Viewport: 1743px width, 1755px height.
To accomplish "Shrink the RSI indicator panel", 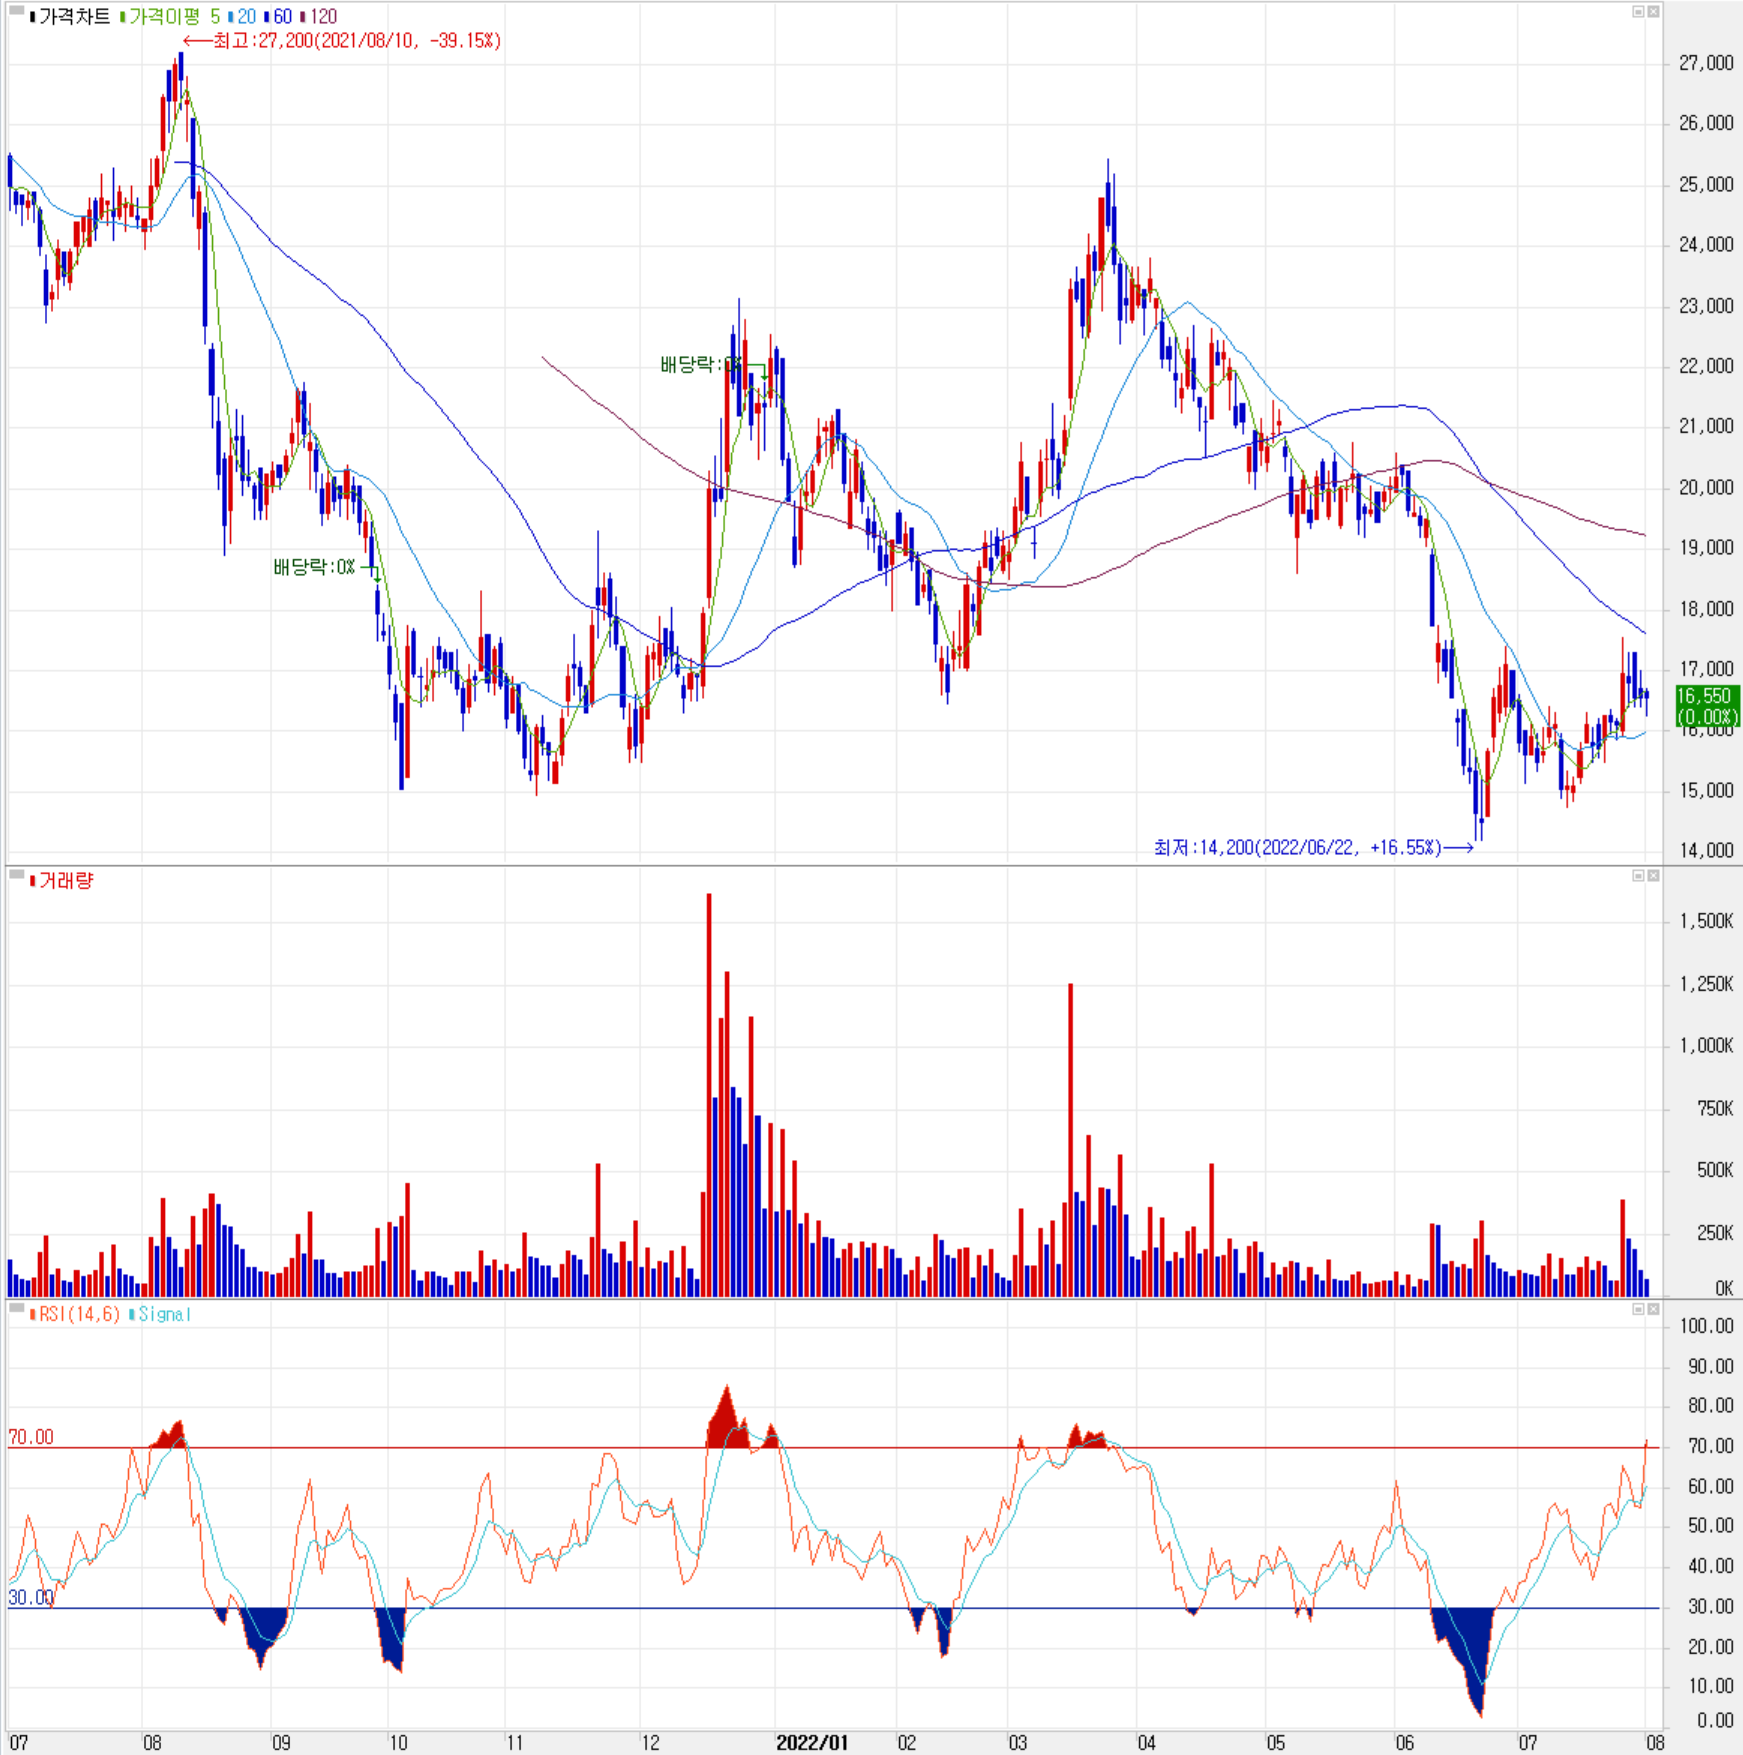I will coord(1638,1309).
